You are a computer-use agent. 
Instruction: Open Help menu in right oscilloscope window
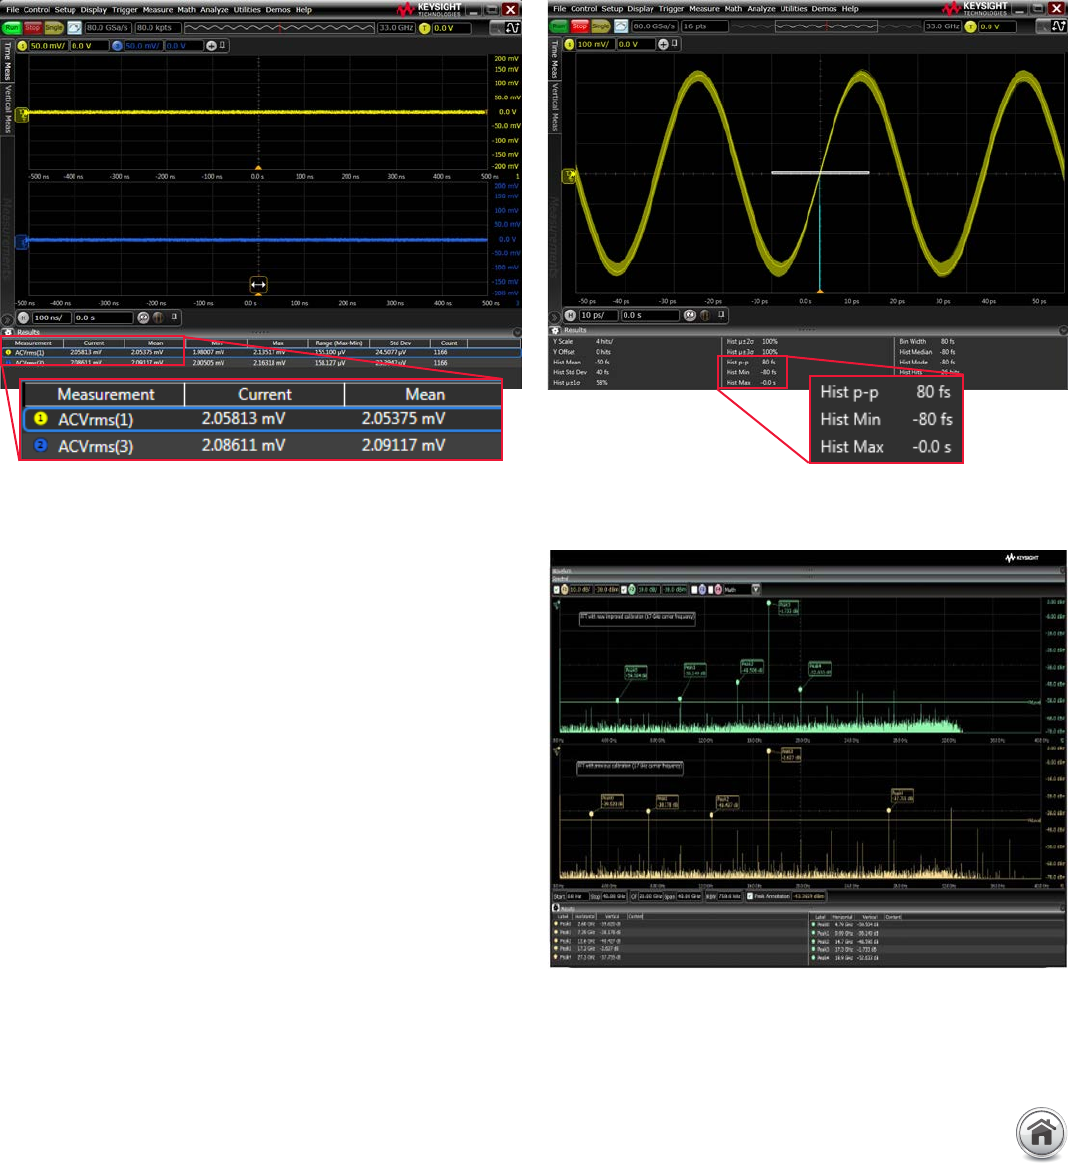click(x=850, y=9)
